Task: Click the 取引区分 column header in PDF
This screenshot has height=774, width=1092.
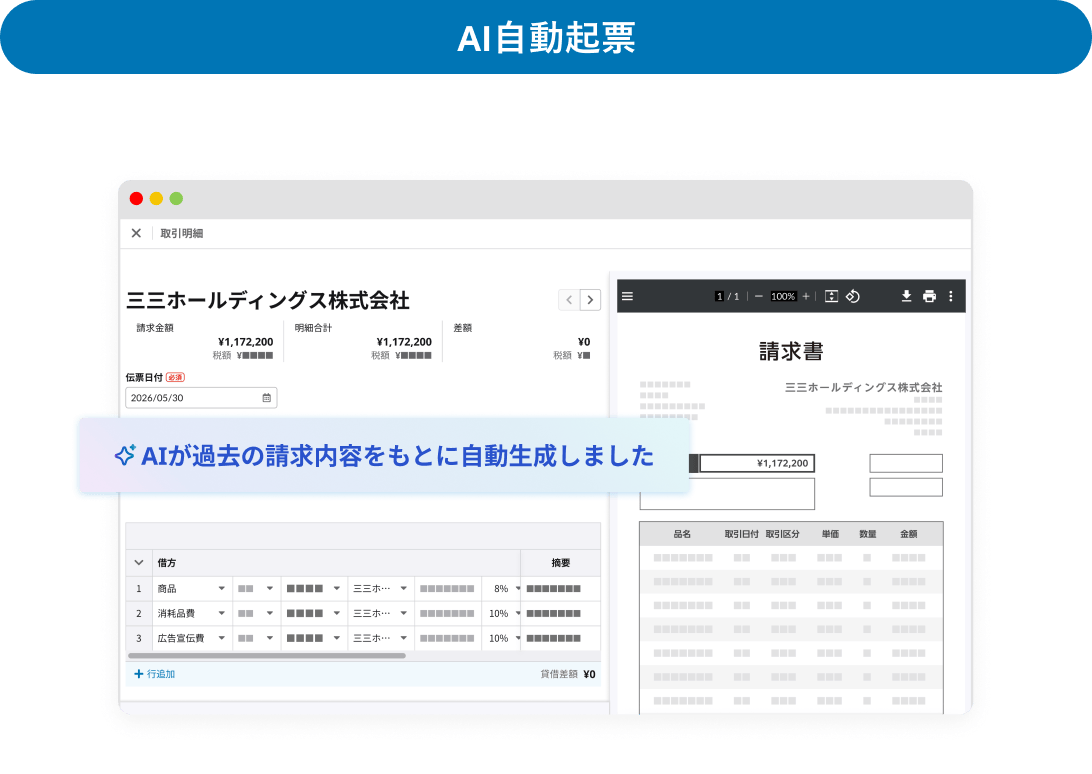Action: pos(782,534)
